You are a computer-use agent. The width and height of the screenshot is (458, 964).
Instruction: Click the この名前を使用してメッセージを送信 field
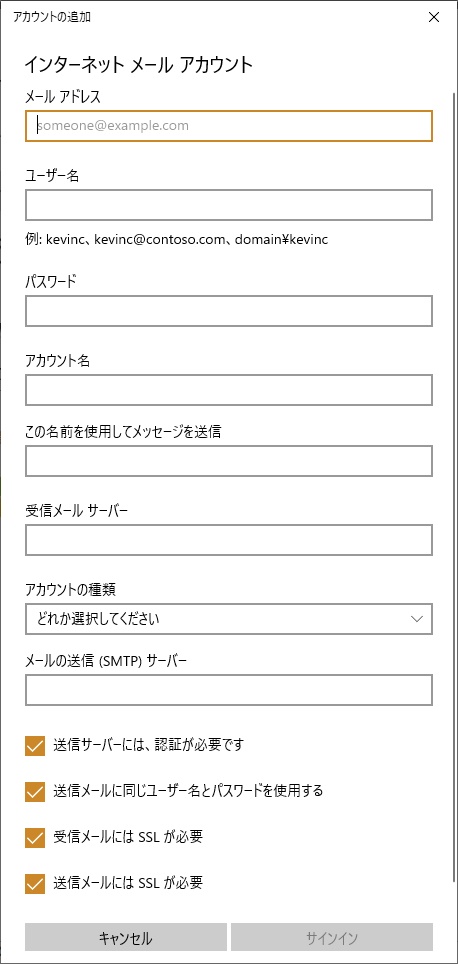(x=229, y=461)
